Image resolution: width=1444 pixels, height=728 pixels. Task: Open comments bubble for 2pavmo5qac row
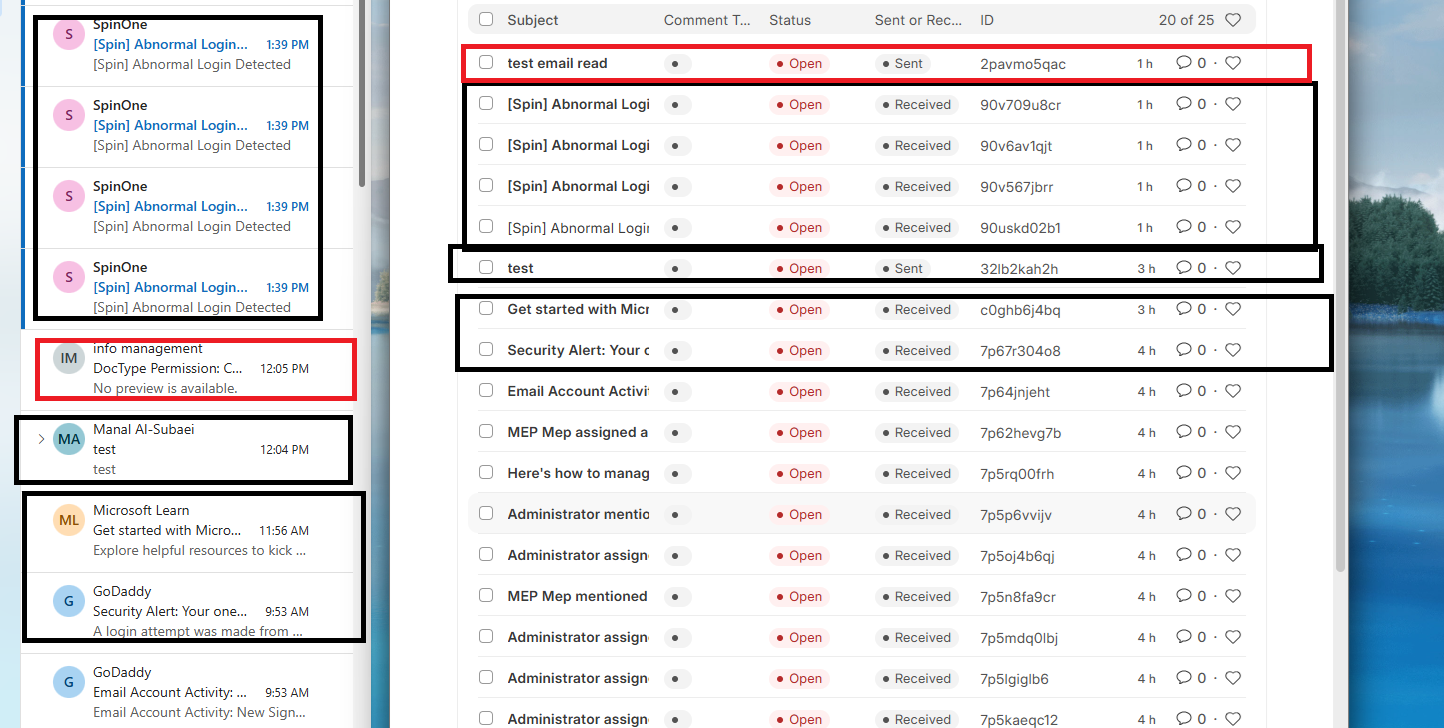click(x=1184, y=63)
